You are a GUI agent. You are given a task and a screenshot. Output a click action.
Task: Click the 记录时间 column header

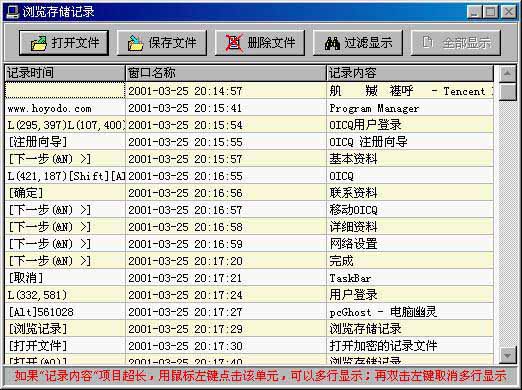tap(65, 73)
